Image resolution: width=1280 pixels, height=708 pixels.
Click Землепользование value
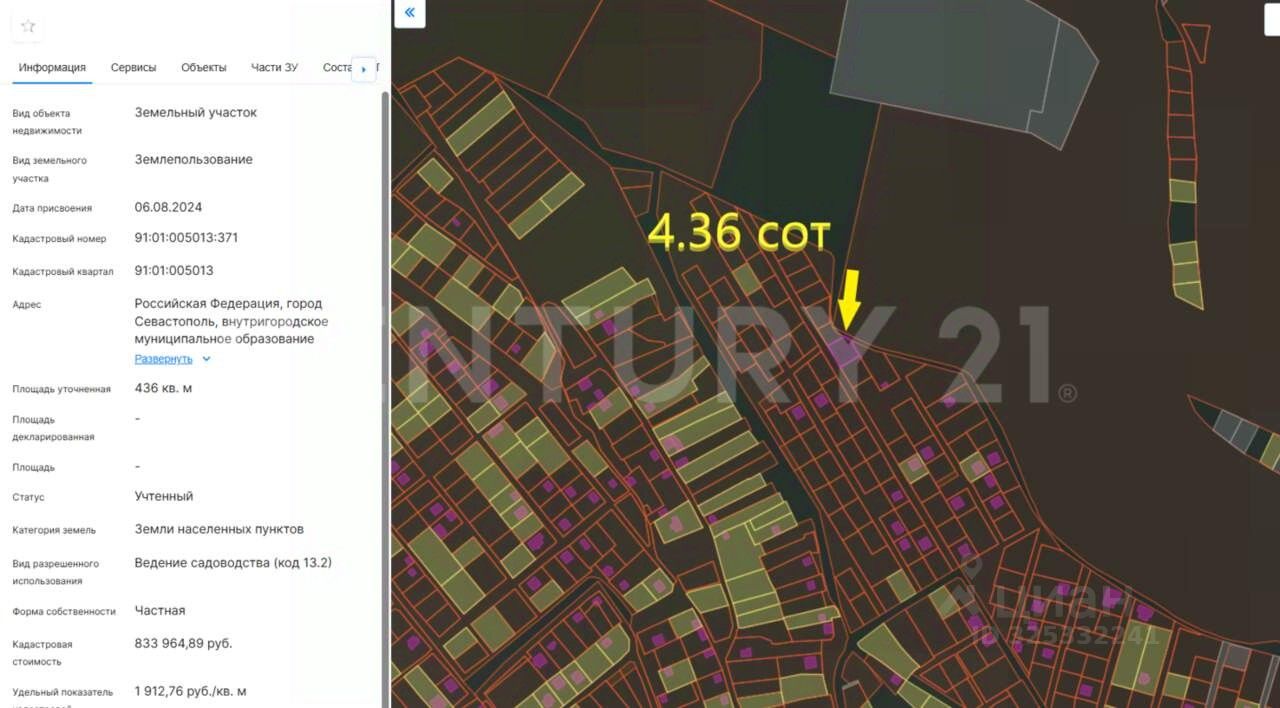point(194,159)
